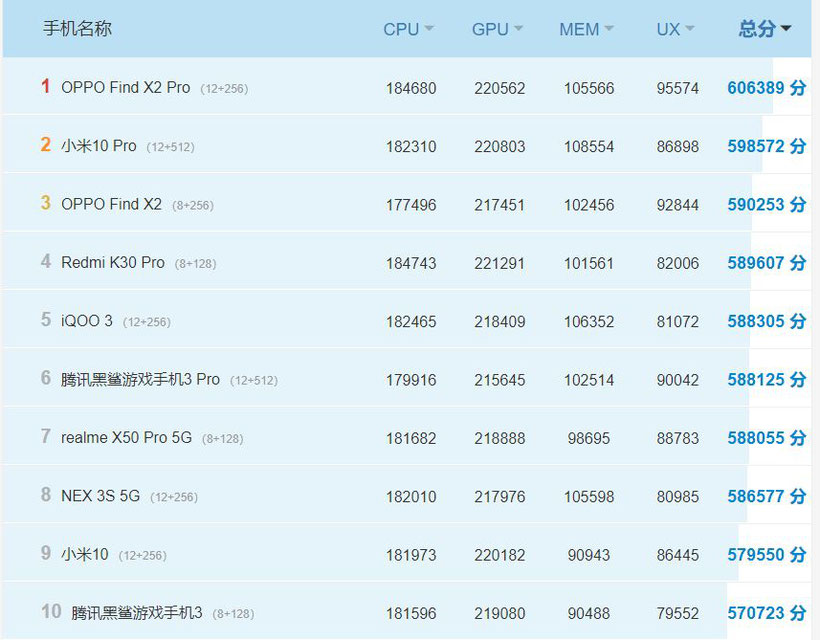Viewport: 820px width, 640px height.
Task: Sort by the MEM column header
Action: pos(586,29)
